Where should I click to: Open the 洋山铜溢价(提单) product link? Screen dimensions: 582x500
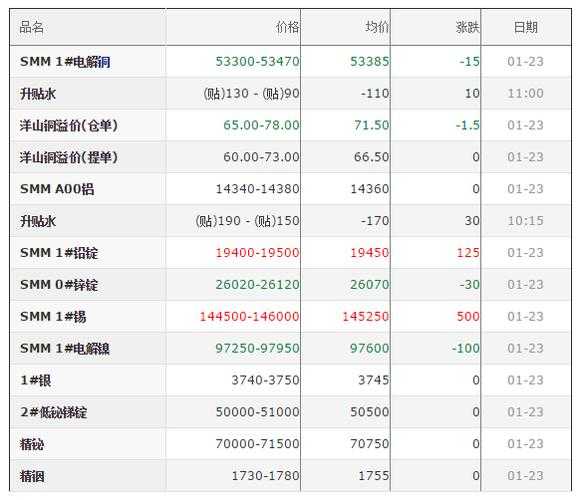tap(69, 157)
